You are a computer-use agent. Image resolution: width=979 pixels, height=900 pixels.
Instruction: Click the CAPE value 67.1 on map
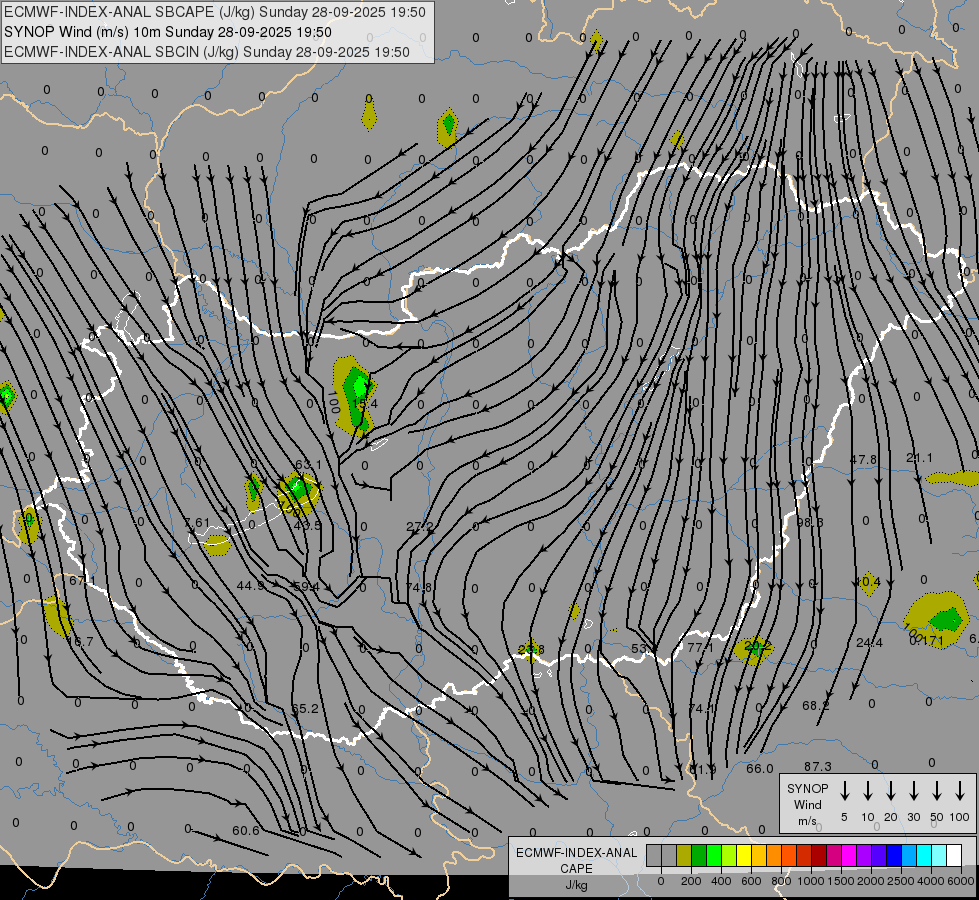point(82,580)
